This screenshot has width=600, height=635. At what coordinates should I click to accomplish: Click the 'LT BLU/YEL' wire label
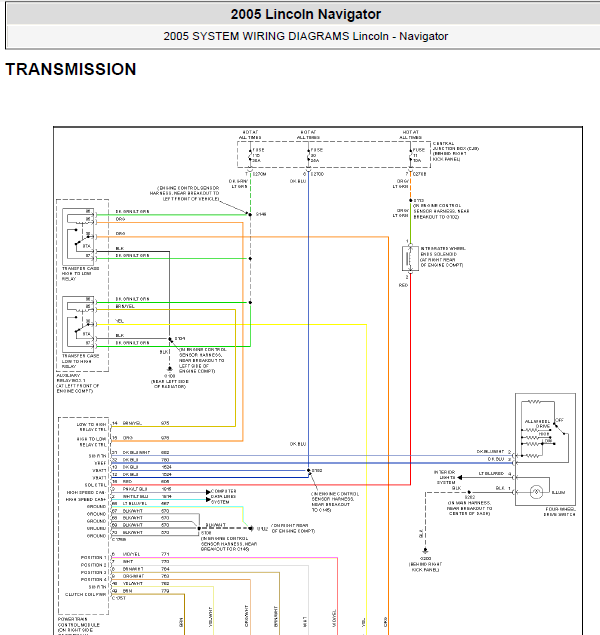135,503
